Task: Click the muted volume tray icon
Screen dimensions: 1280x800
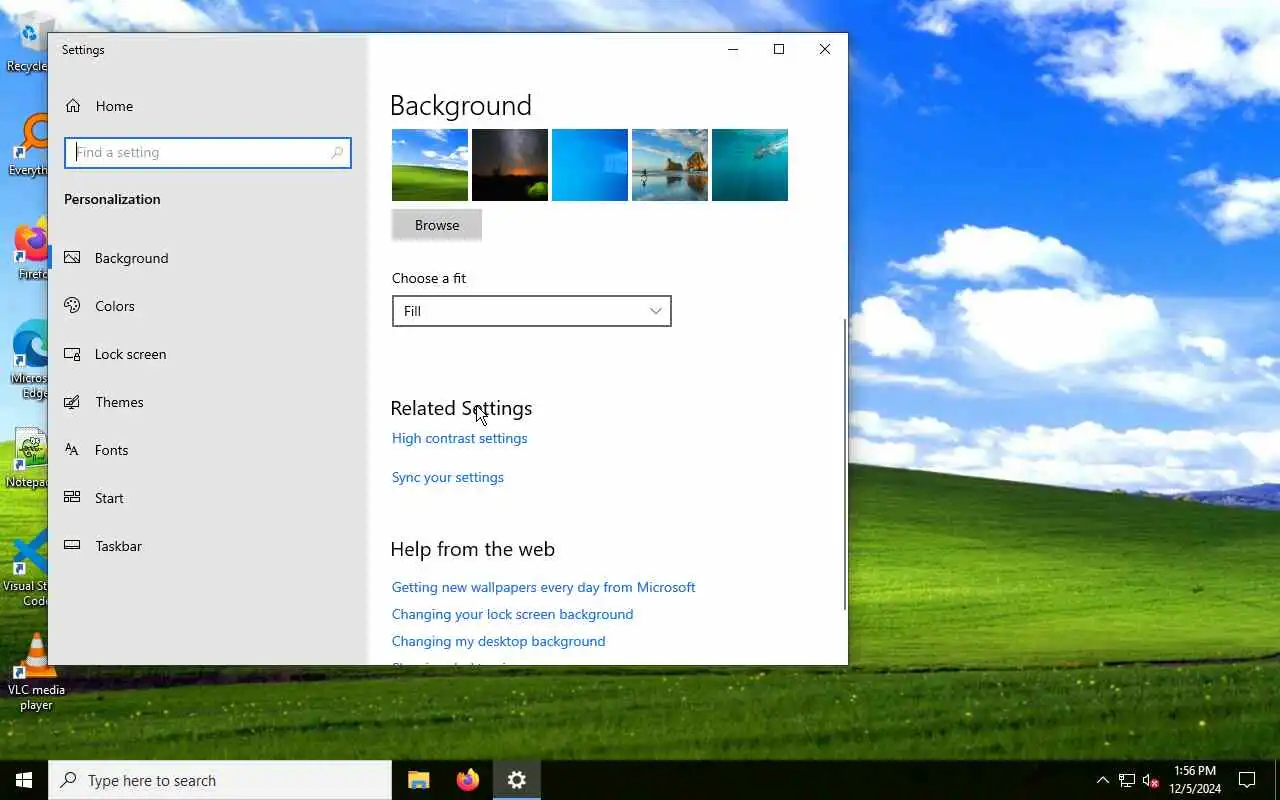Action: click(1150, 780)
